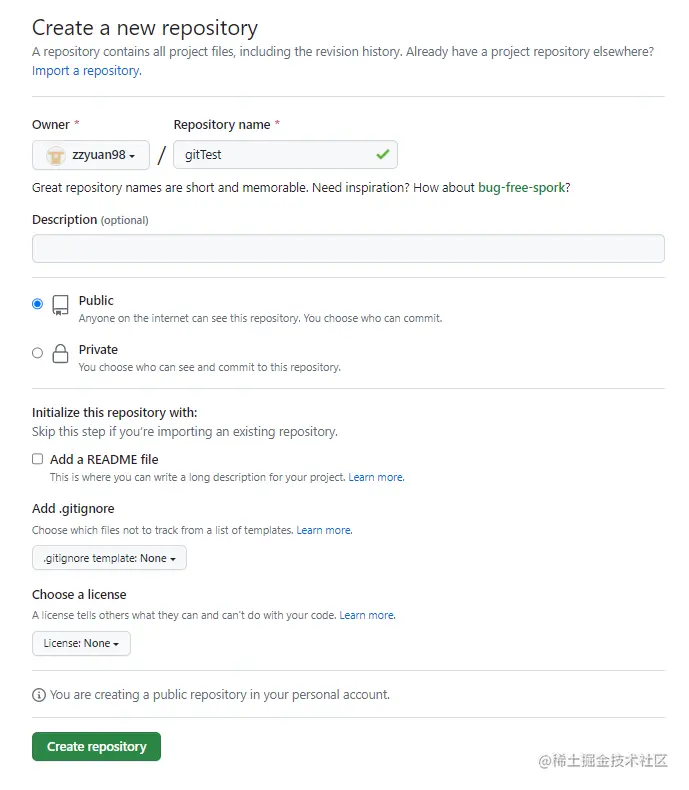The width and height of the screenshot is (689, 790).
Task: Select the Public radio button
Action: point(38,304)
